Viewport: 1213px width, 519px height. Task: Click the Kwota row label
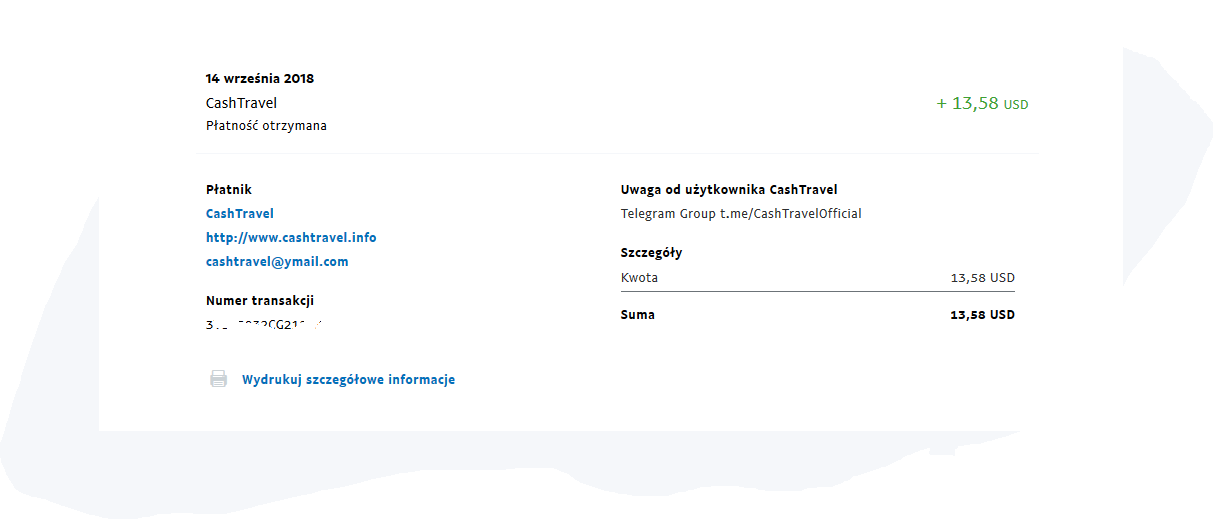(639, 278)
